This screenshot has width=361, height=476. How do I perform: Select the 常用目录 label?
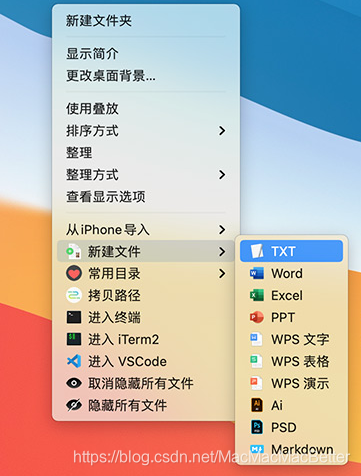(x=114, y=273)
